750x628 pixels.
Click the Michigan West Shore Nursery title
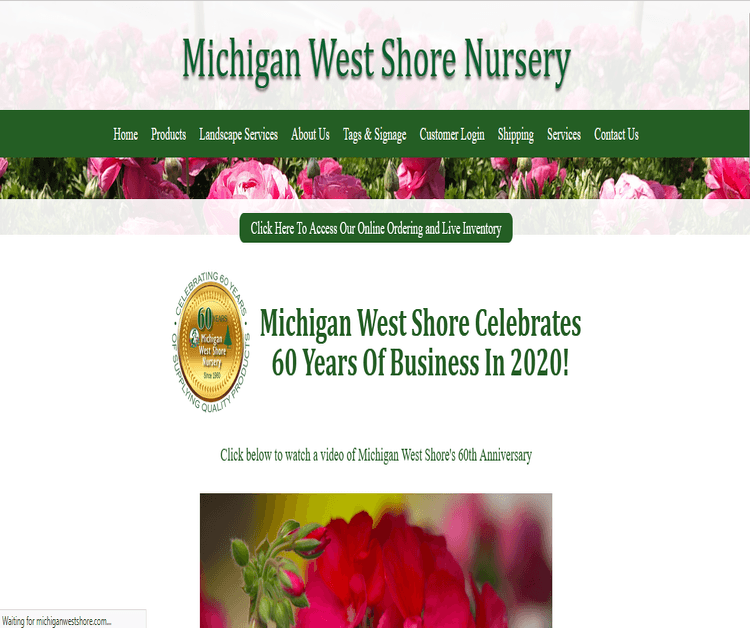click(x=376, y=60)
